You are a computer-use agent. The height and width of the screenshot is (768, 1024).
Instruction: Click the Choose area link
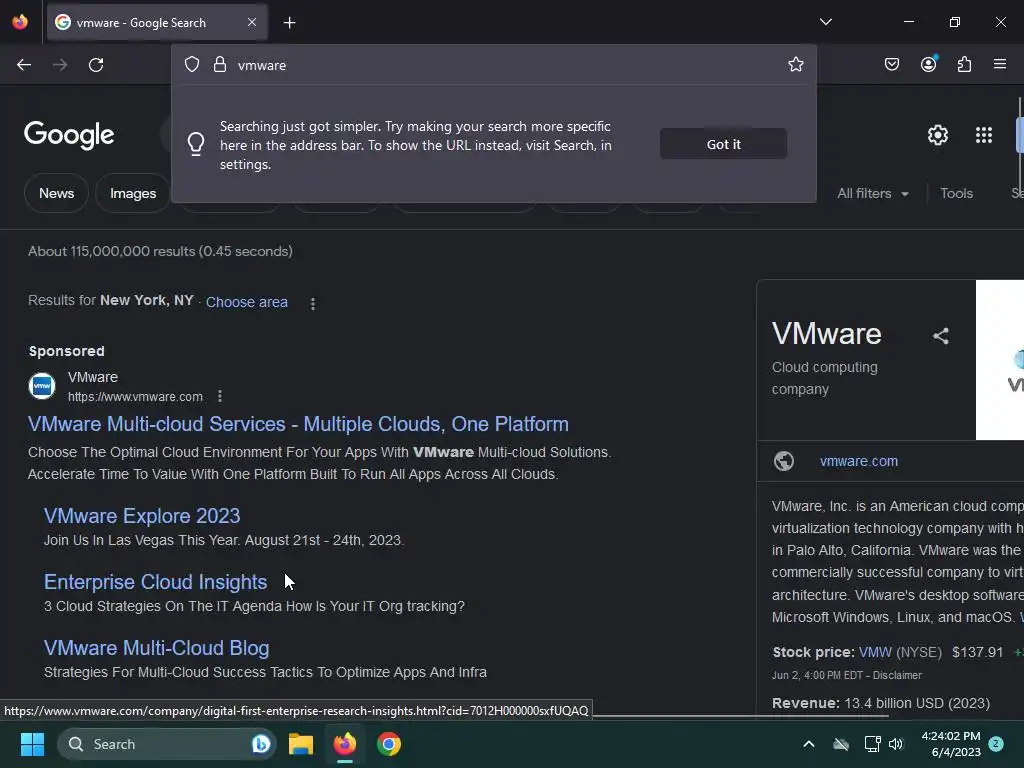(x=247, y=302)
